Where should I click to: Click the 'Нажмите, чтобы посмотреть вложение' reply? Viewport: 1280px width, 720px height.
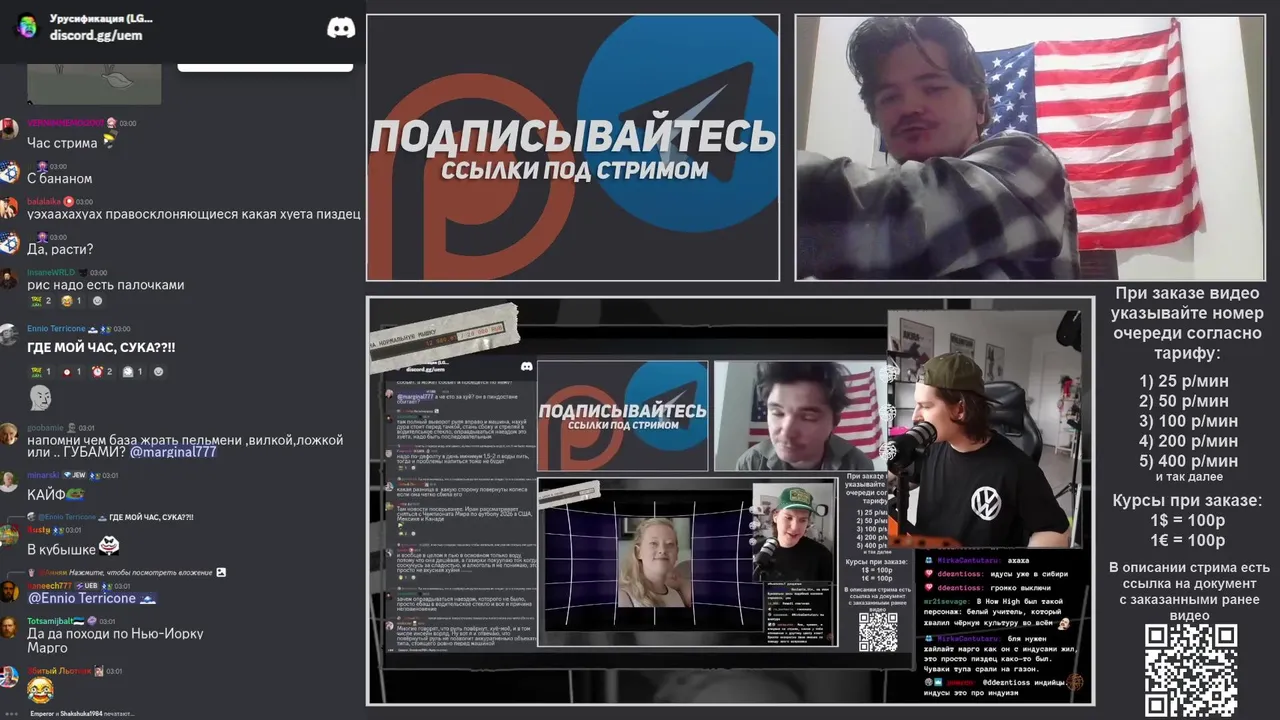pos(140,572)
